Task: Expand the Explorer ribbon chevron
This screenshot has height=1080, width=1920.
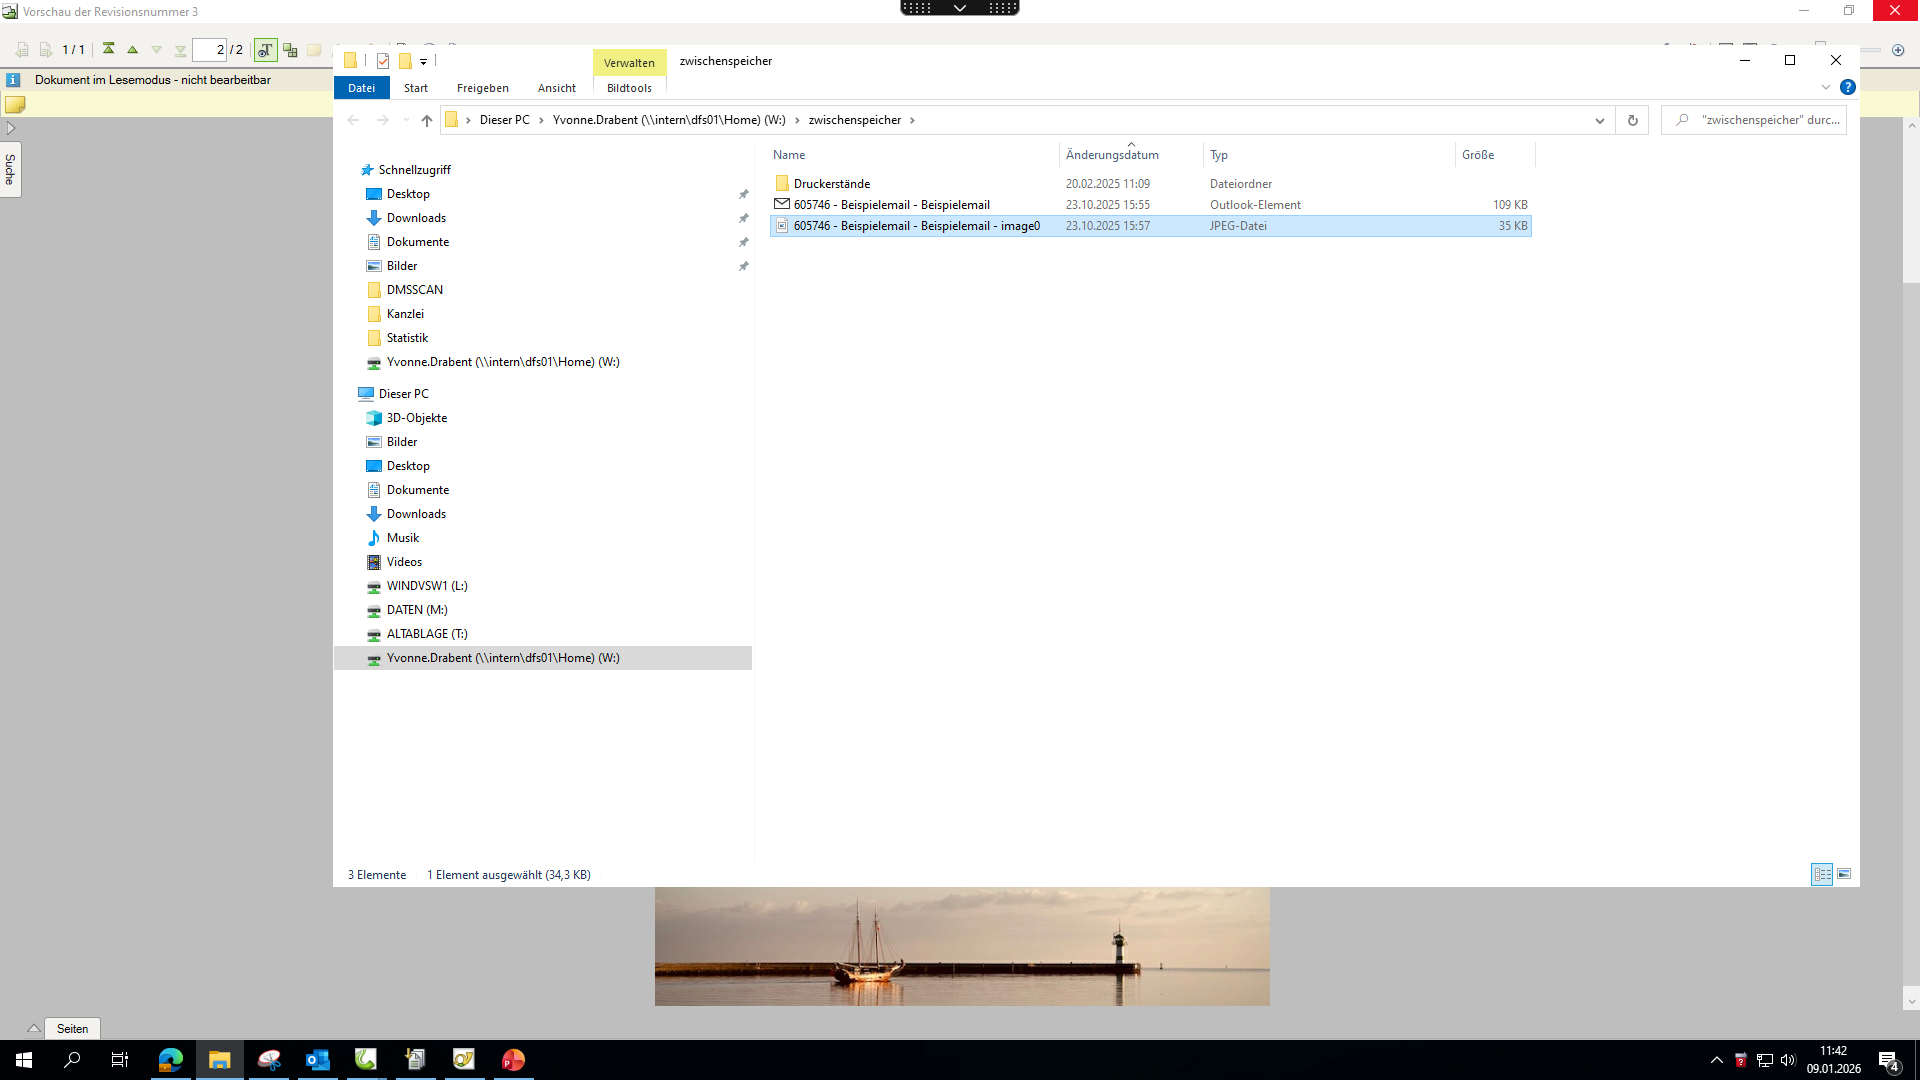Action: (x=1826, y=87)
